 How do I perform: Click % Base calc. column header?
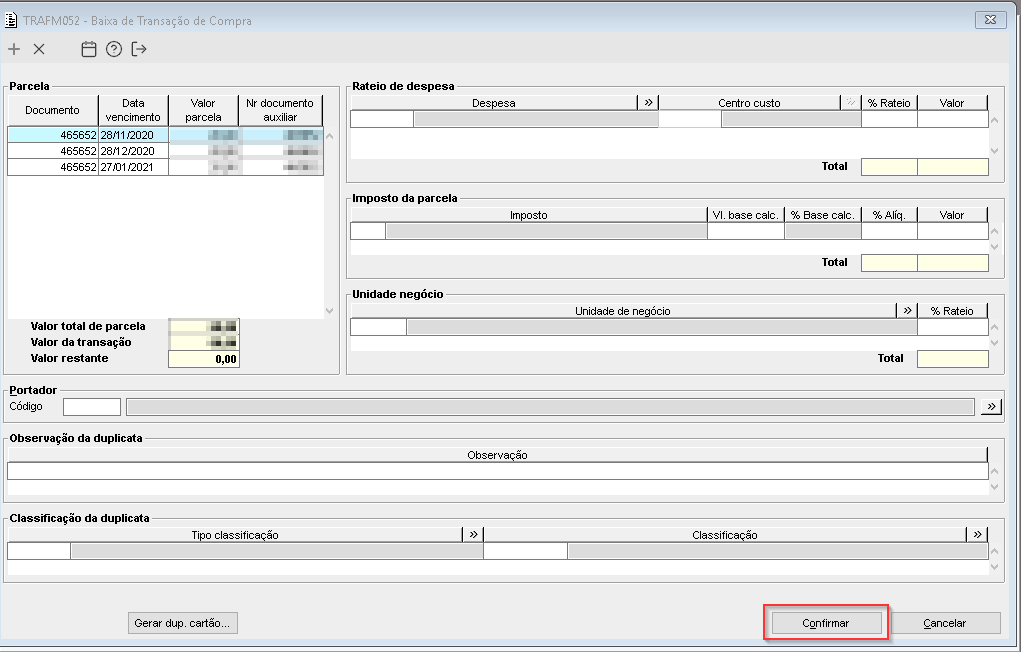[x=823, y=215]
